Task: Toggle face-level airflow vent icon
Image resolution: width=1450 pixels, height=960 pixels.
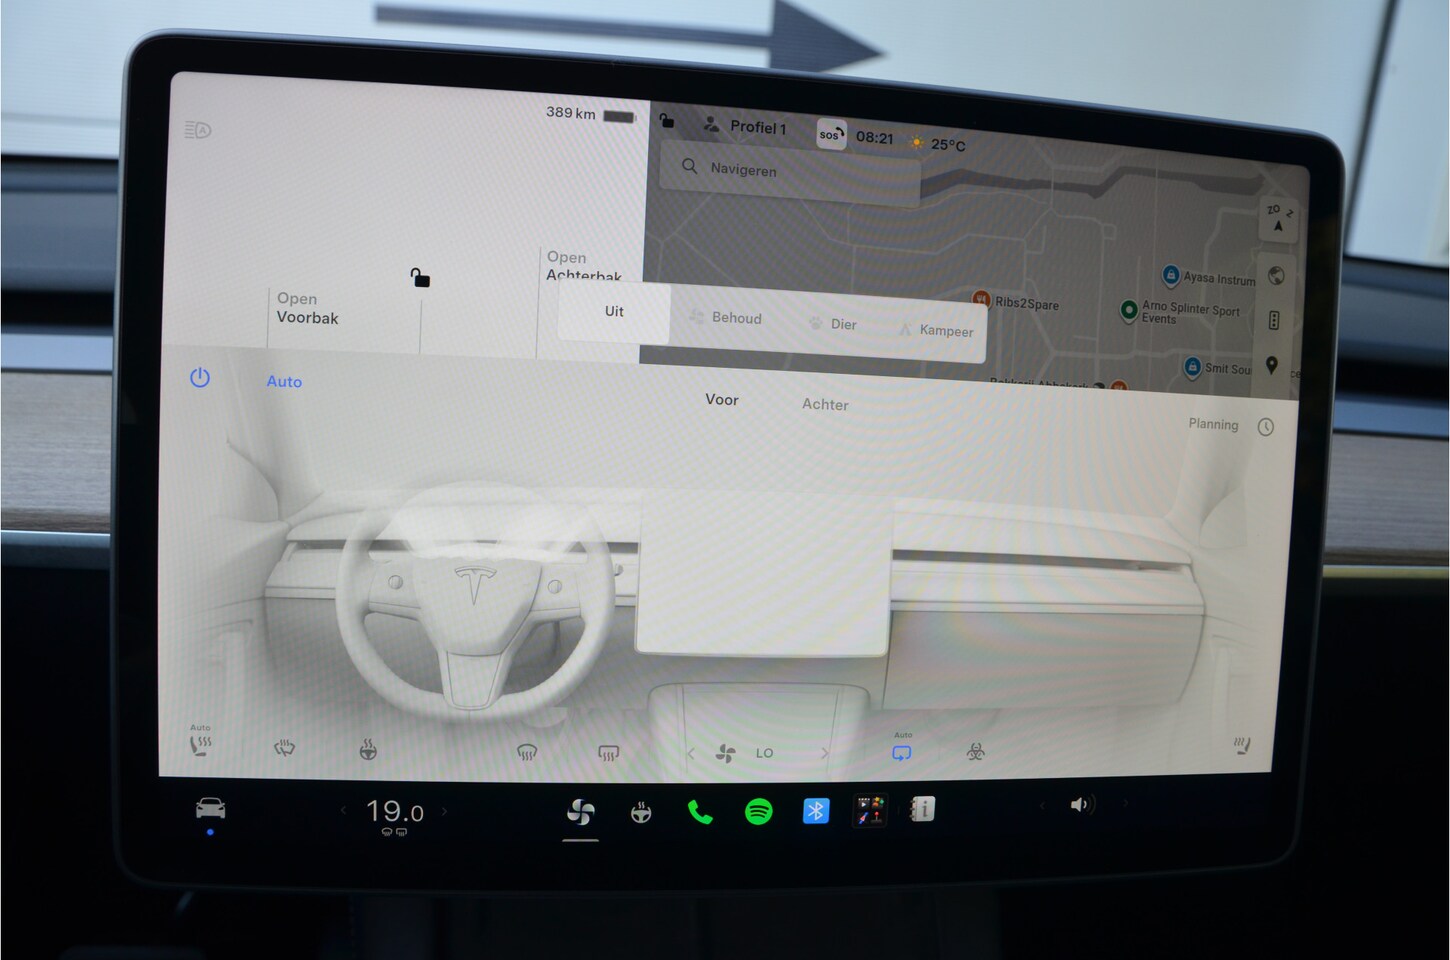Action: click(527, 752)
